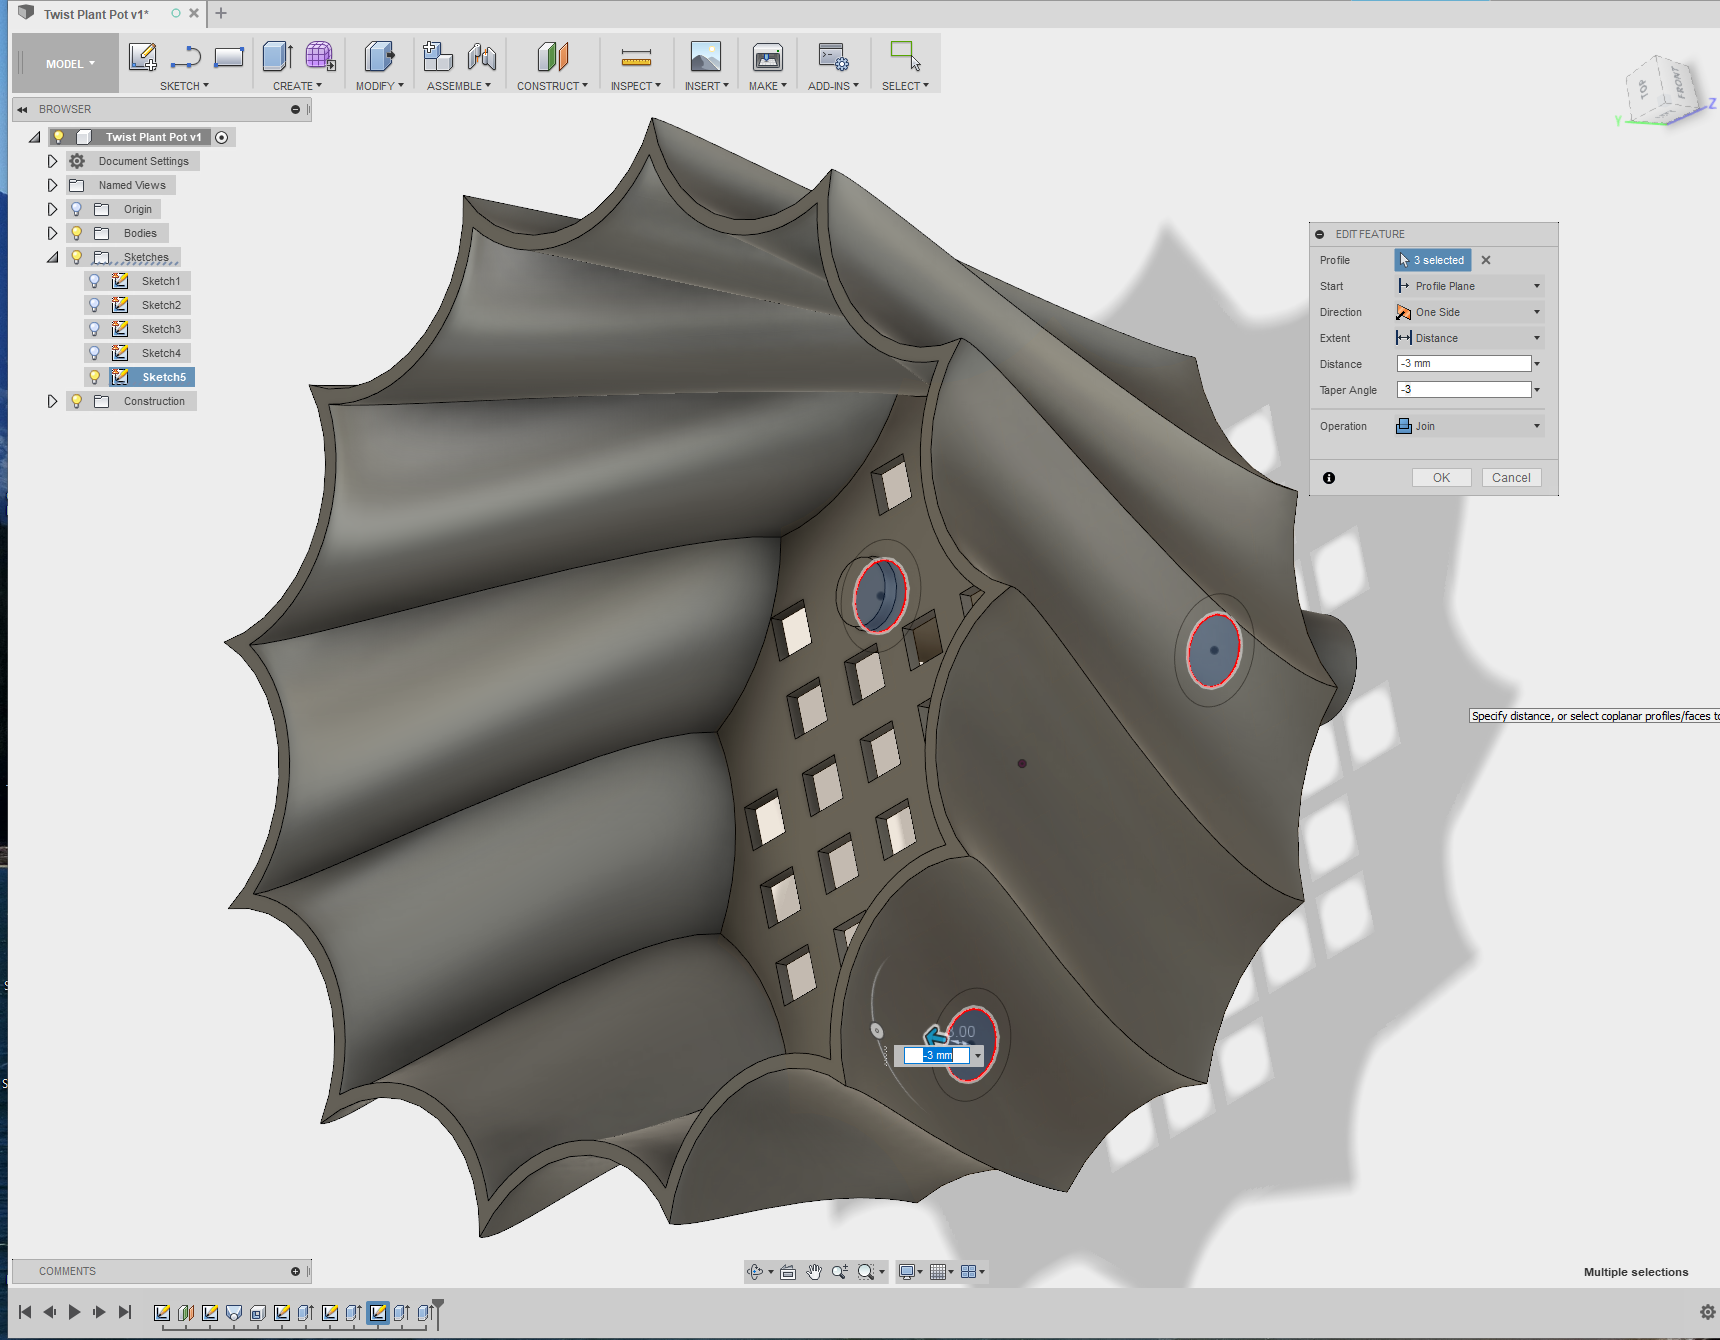Expand the Construction folder
Image resolution: width=1720 pixels, height=1340 pixels.
(x=52, y=401)
